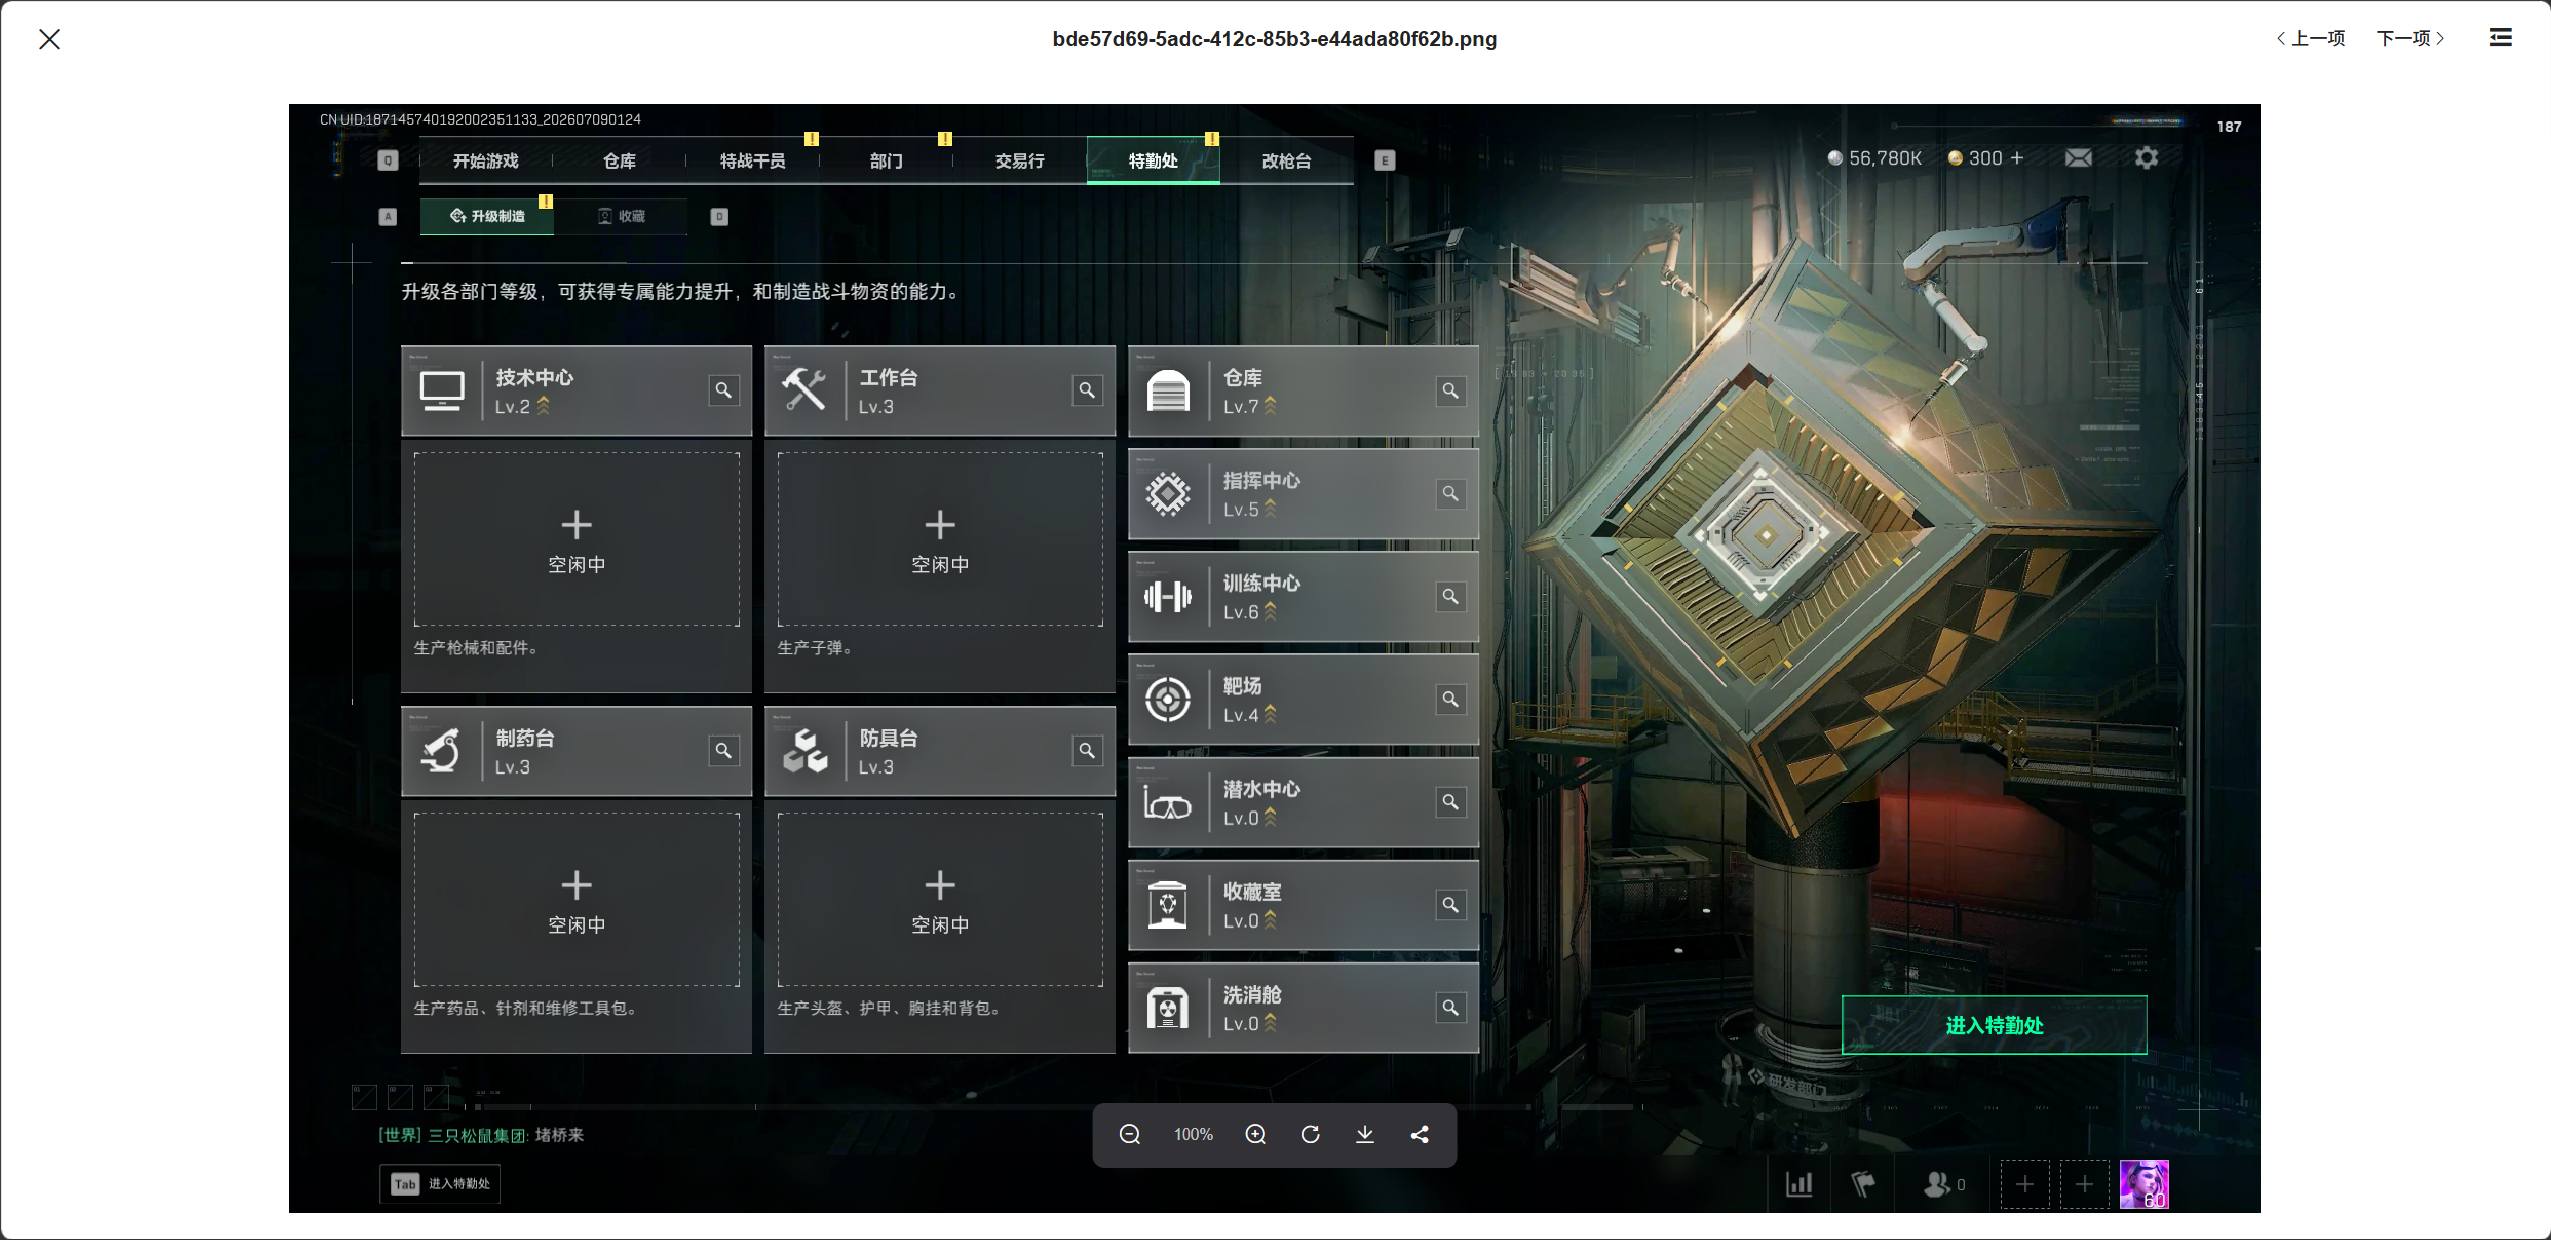Click magnifier icon on 仓库 Lv.7
The height and width of the screenshot is (1240, 2551).
tap(1450, 390)
